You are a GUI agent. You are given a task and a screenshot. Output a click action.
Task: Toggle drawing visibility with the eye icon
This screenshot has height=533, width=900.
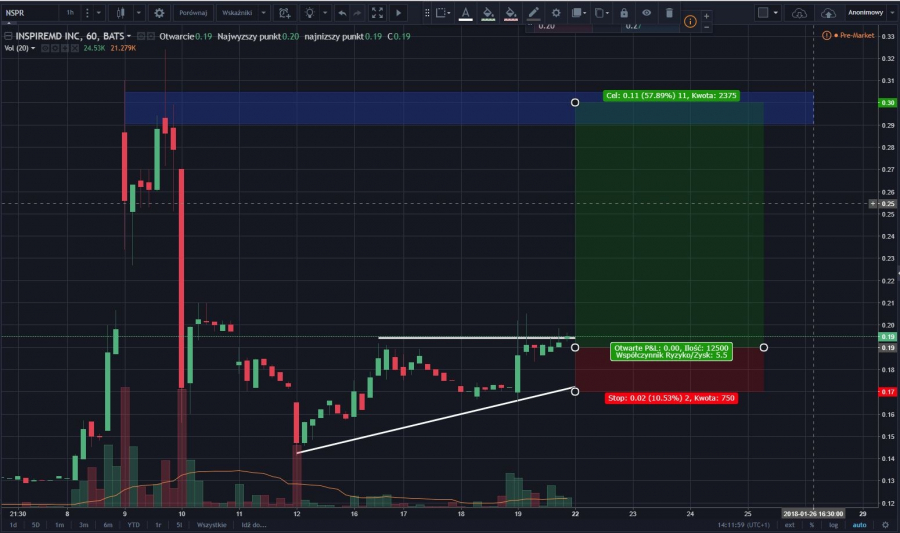tap(646, 13)
